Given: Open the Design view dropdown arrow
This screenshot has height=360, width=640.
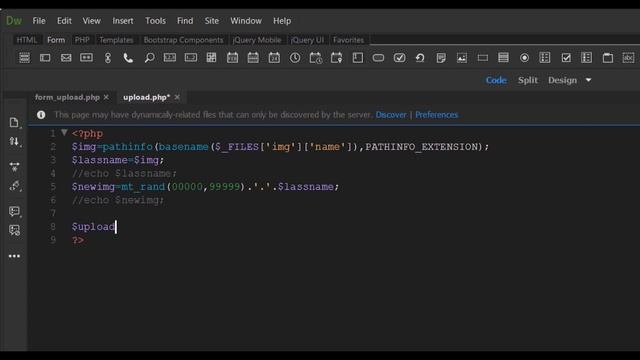Looking at the screenshot, I should pos(588,80).
